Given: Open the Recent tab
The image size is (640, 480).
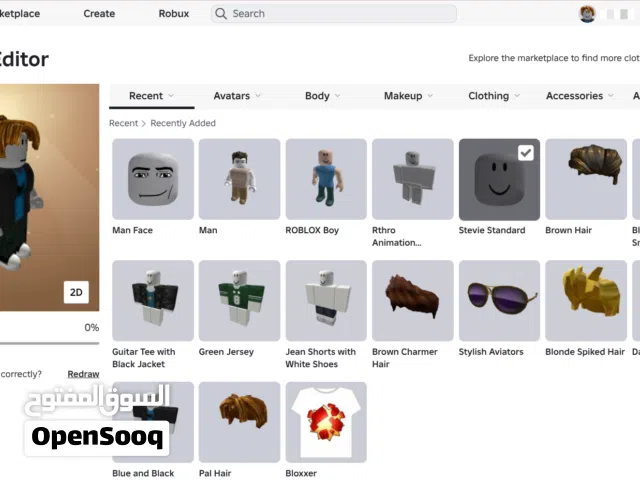Looking at the screenshot, I should (x=152, y=96).
